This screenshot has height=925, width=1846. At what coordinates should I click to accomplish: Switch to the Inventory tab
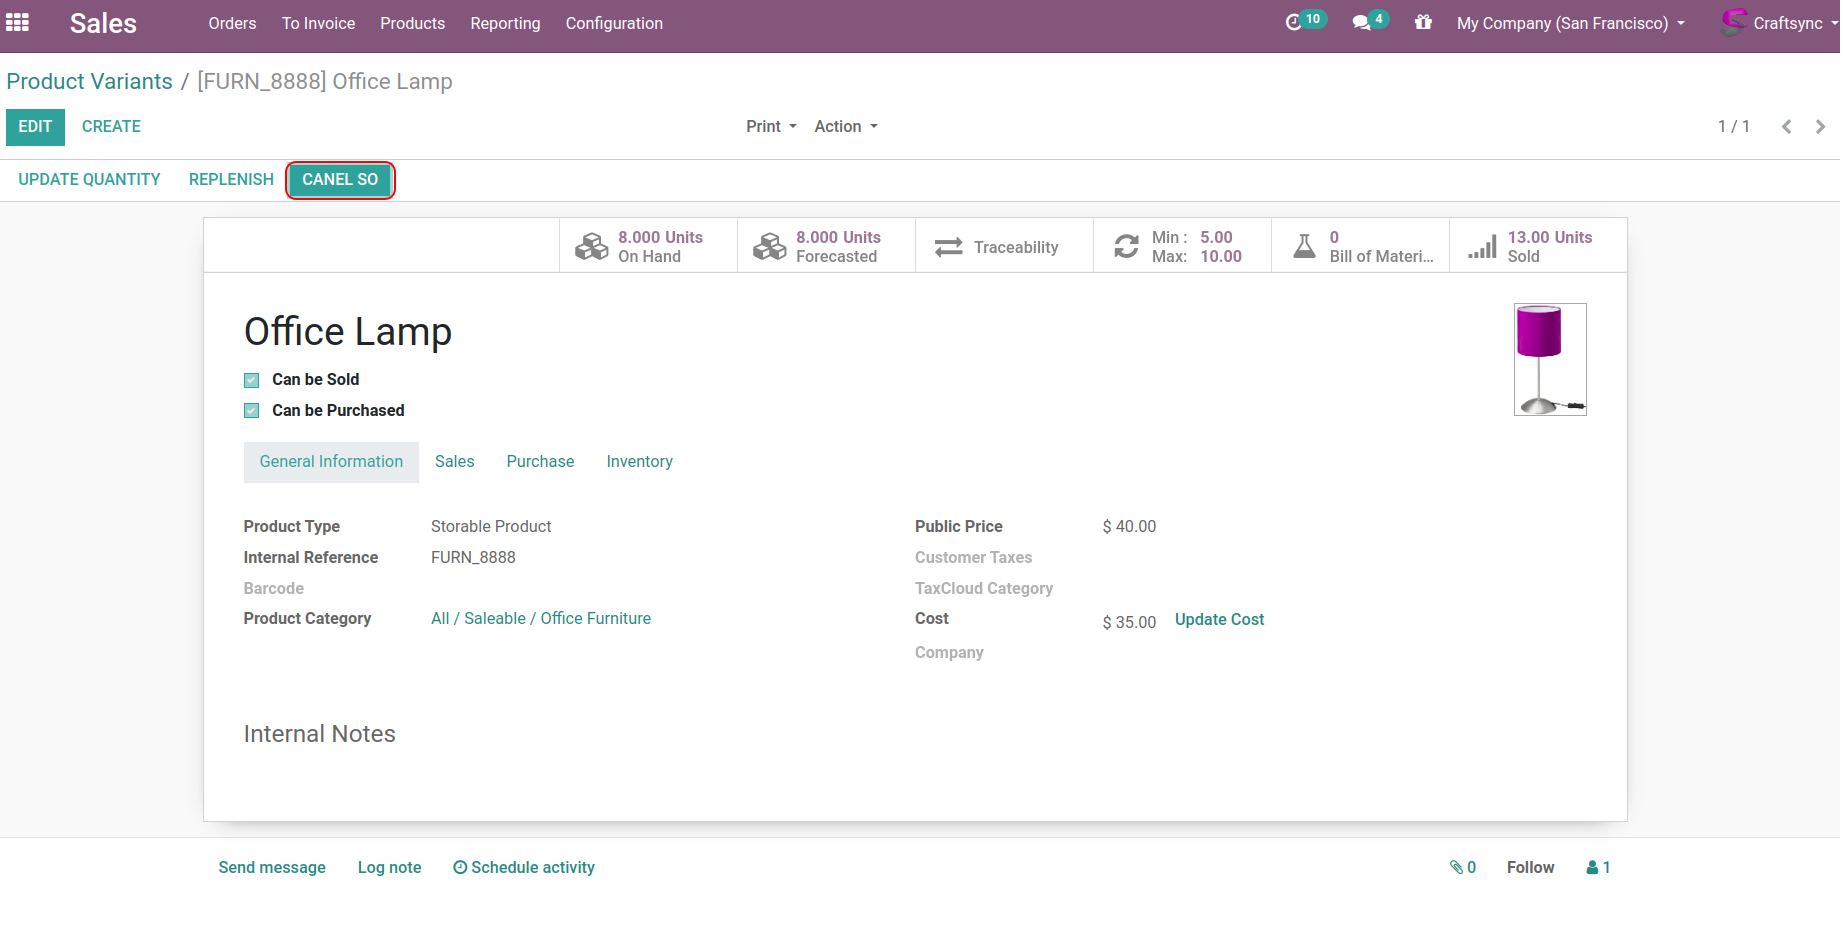point(639,462)
